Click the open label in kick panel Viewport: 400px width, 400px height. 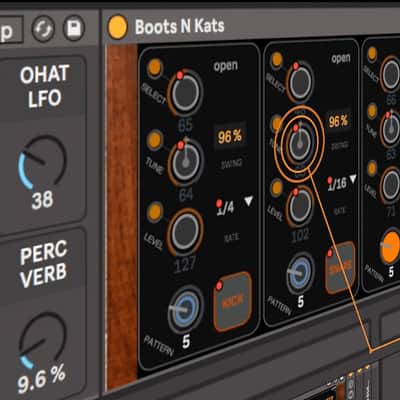[x=226, y=66]
